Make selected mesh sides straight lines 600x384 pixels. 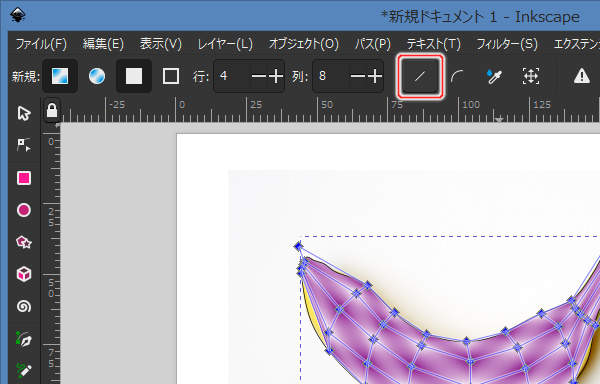click(421, 76)
